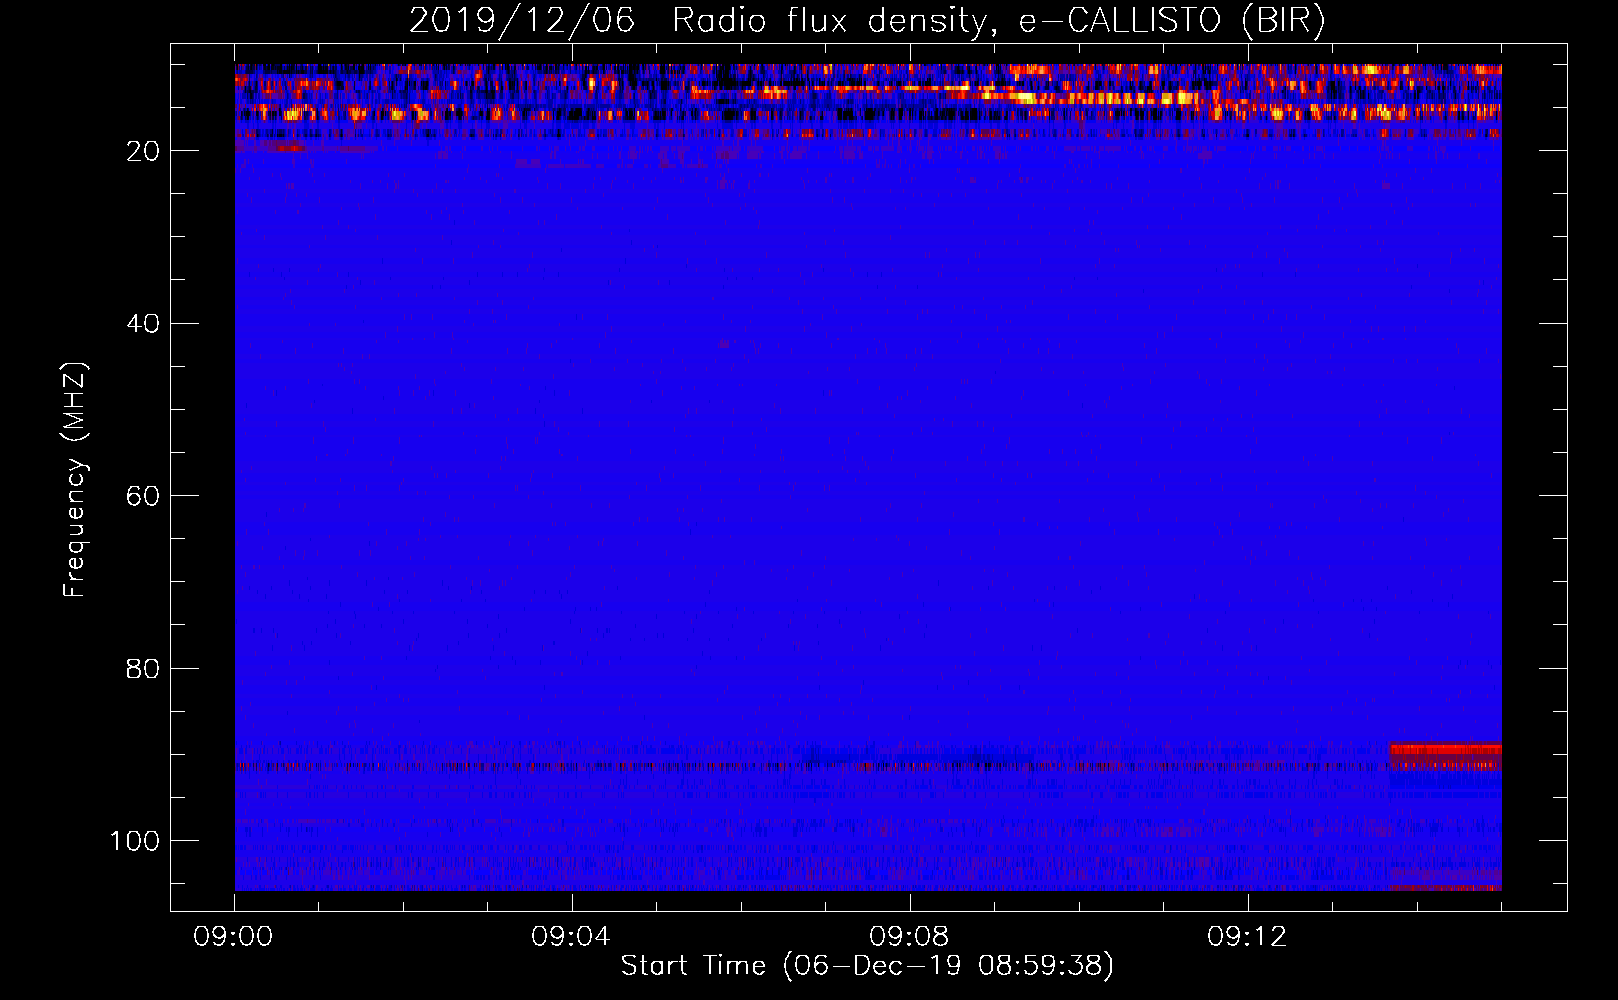Click the 'e-CALLISTO' text in the title
This screenshot has width=1618, height=1000.
(1119, 21)
